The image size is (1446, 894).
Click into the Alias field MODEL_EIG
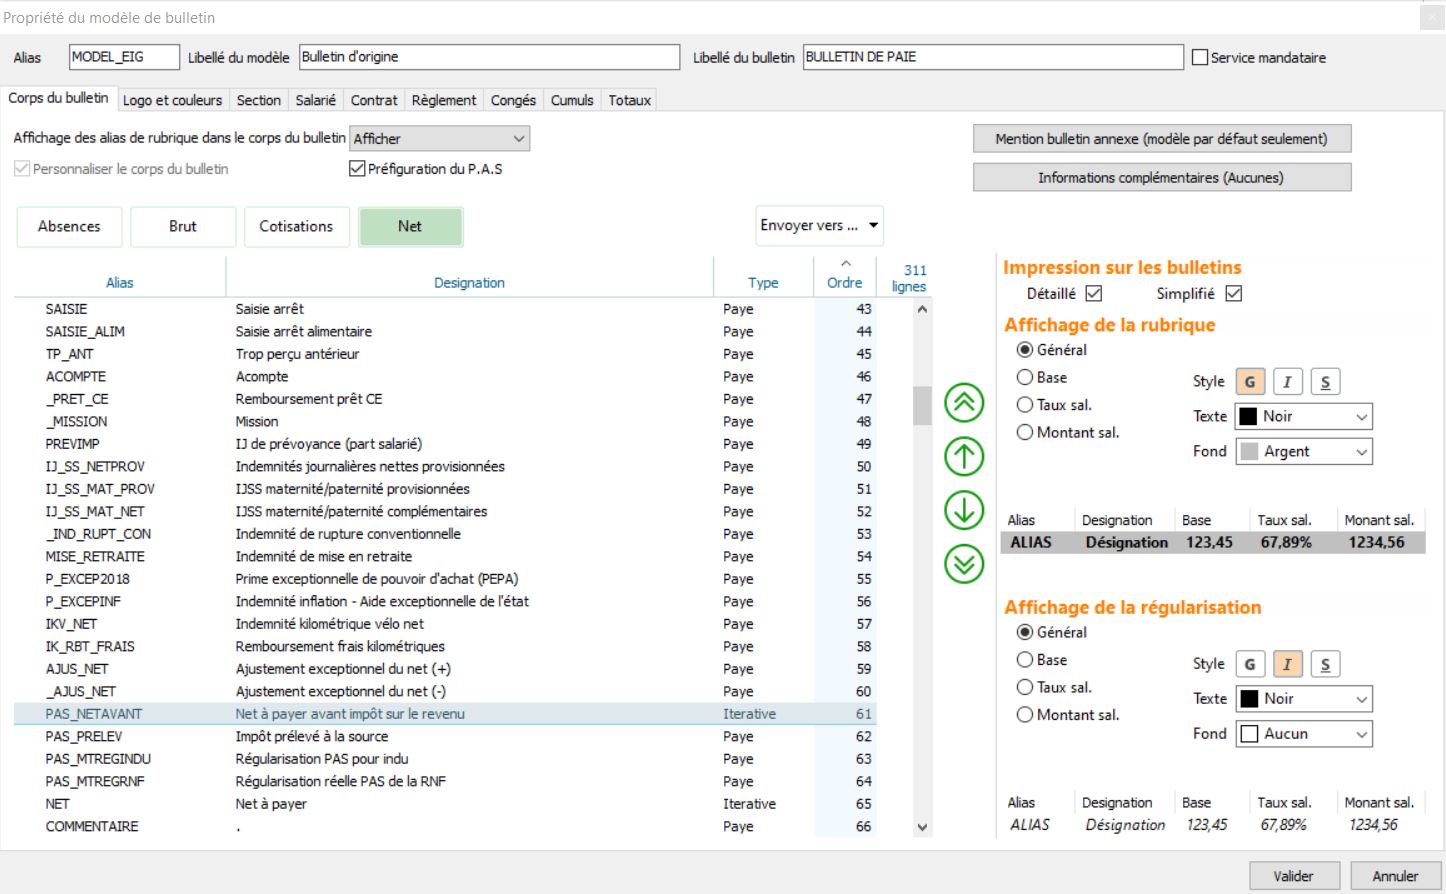124,57
